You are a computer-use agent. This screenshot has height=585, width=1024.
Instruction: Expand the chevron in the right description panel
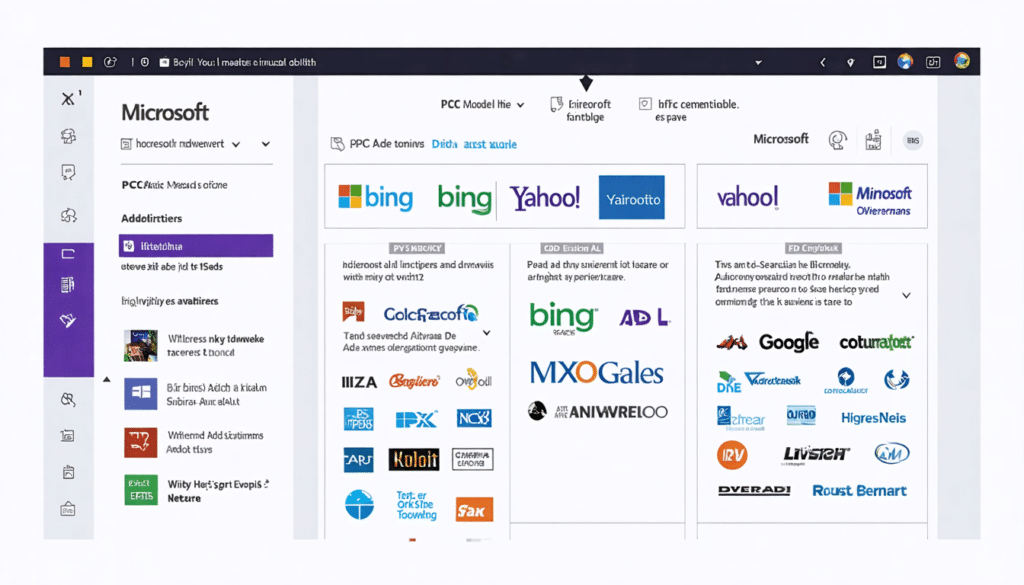click(x=906, y=296)
